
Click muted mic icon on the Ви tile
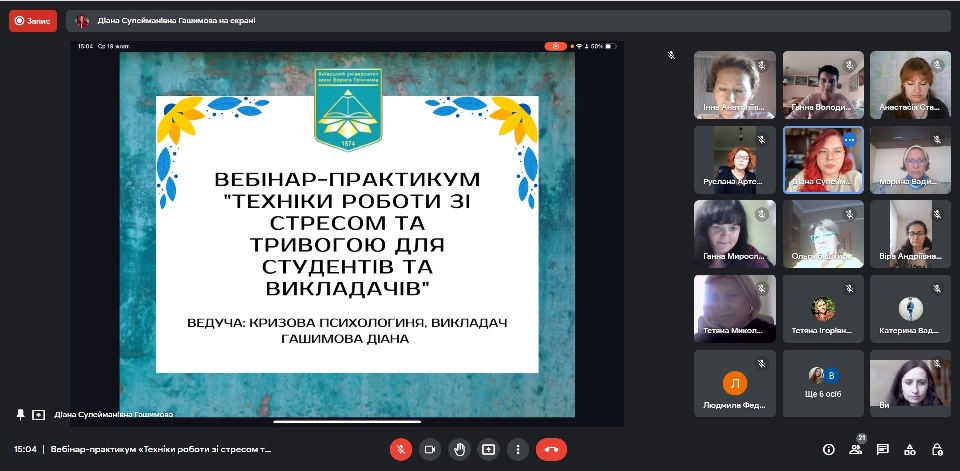coord(937,364)
